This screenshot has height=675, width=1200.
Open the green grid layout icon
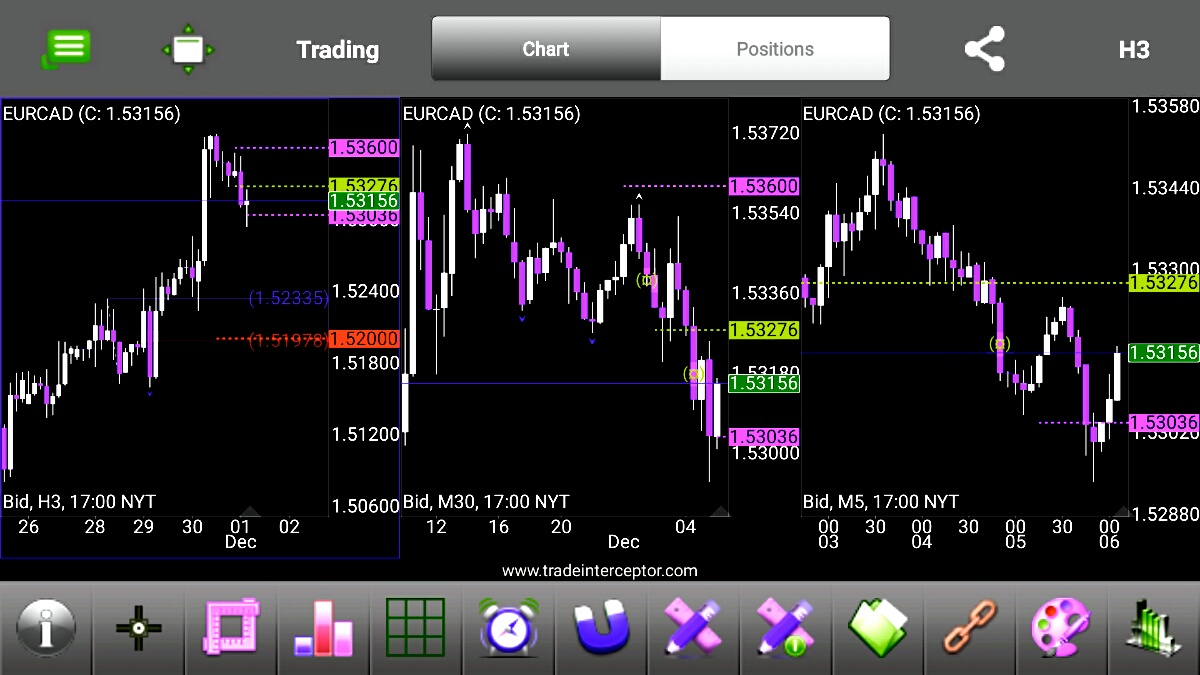415,629
